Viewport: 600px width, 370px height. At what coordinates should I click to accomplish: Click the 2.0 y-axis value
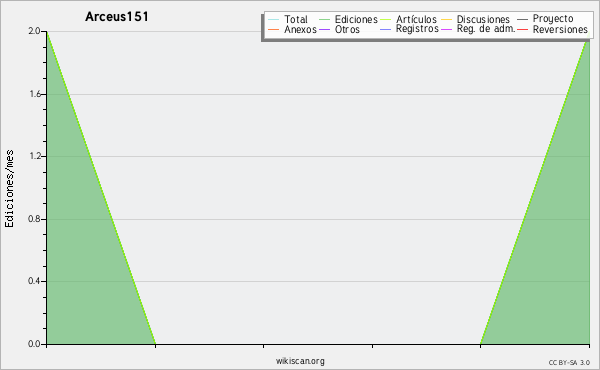click(x=34, y=31)
